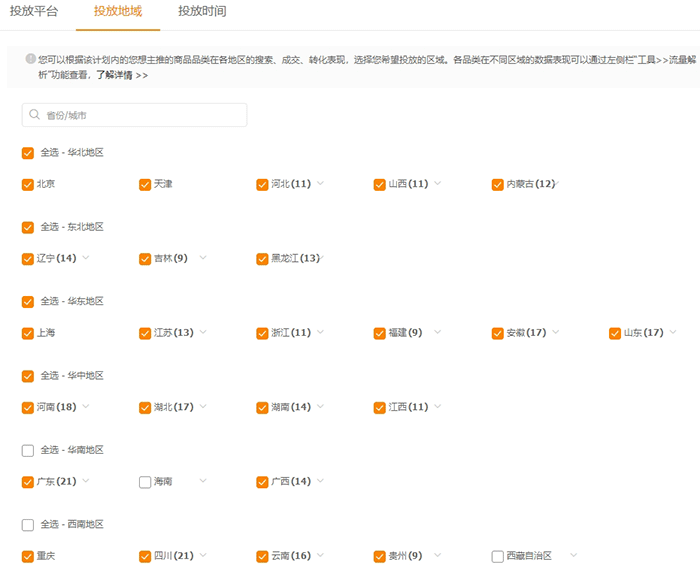Deselect all 华北地区 provinces

tap(28, 153)
